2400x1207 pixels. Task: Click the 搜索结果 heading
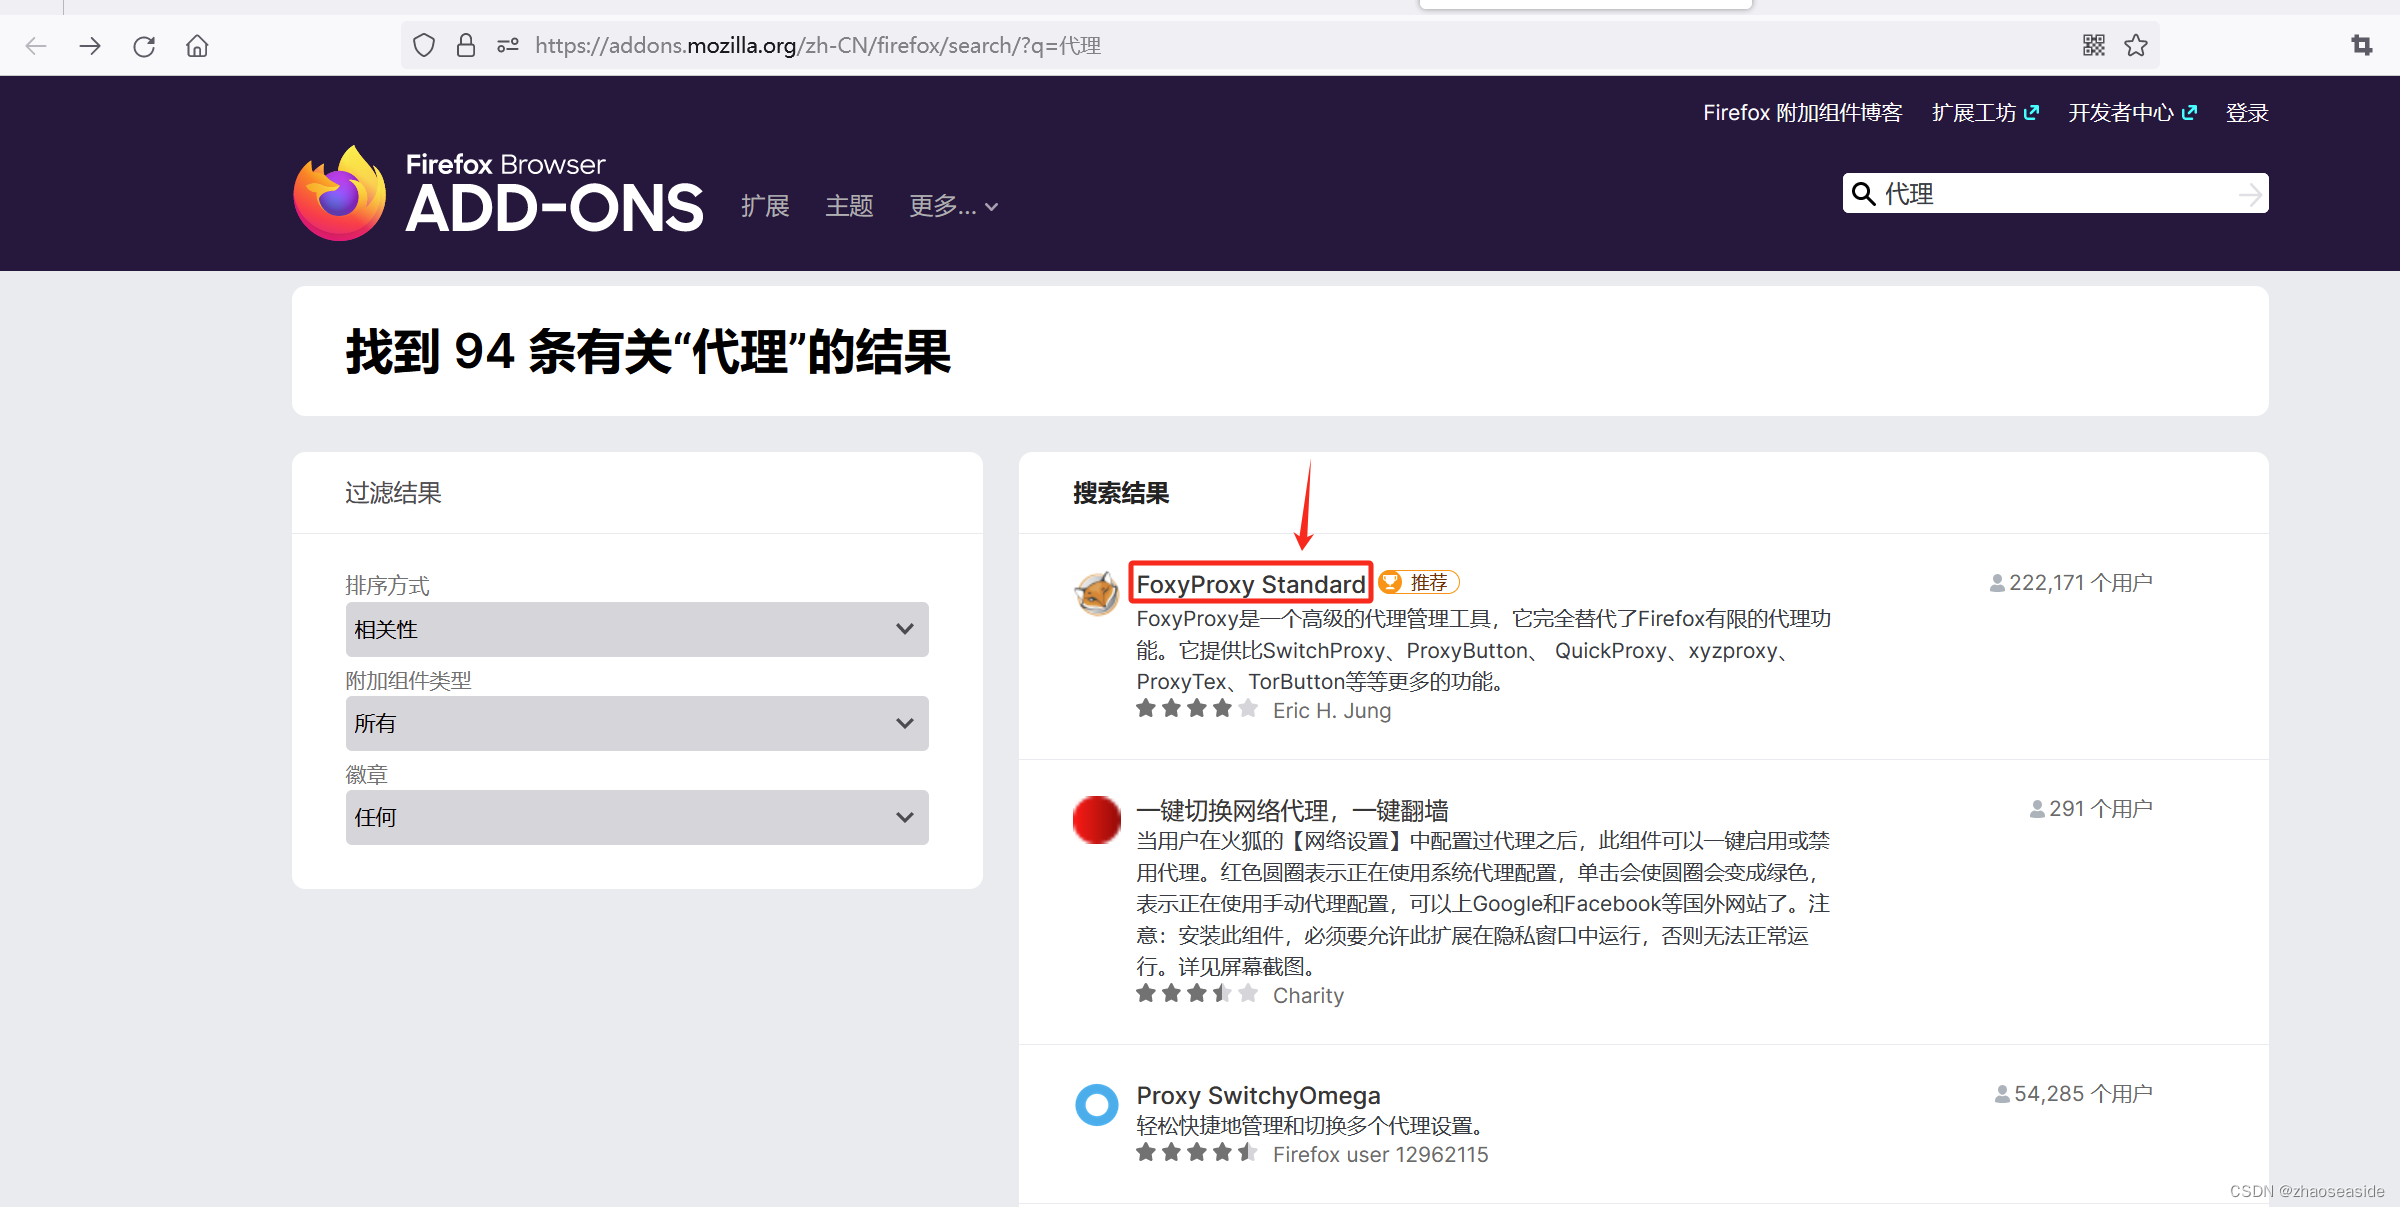(1121, 493)
